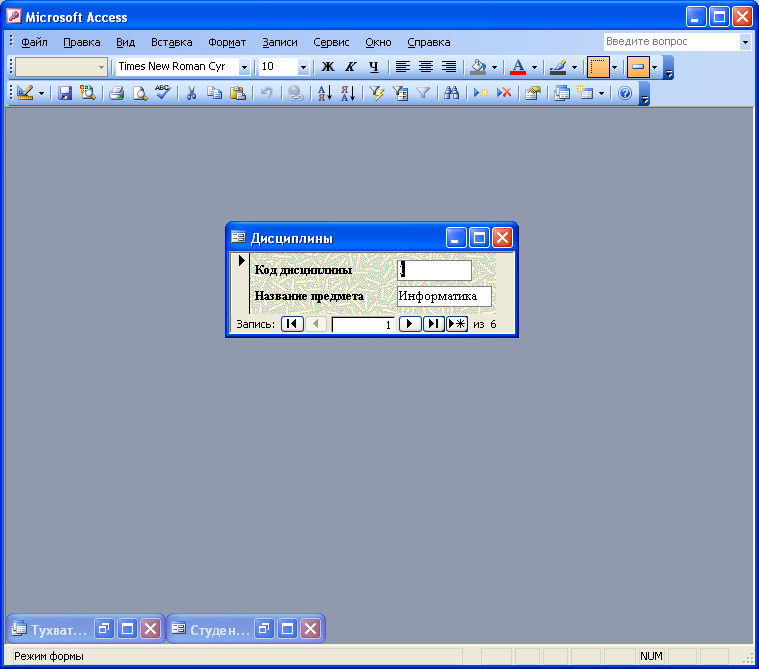Click the line/border color pen button
The height and width of the screenshot is (669, 759).
tap(558, 66)
